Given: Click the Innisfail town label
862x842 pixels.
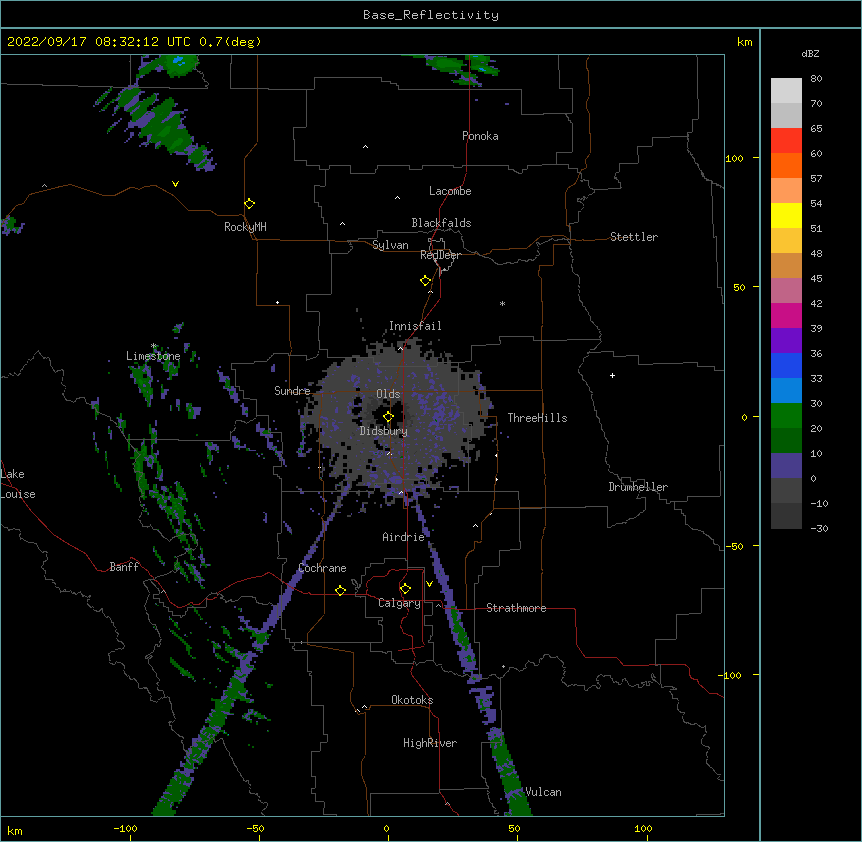Looking at the screenshot, I should click(x=415, y=326).
